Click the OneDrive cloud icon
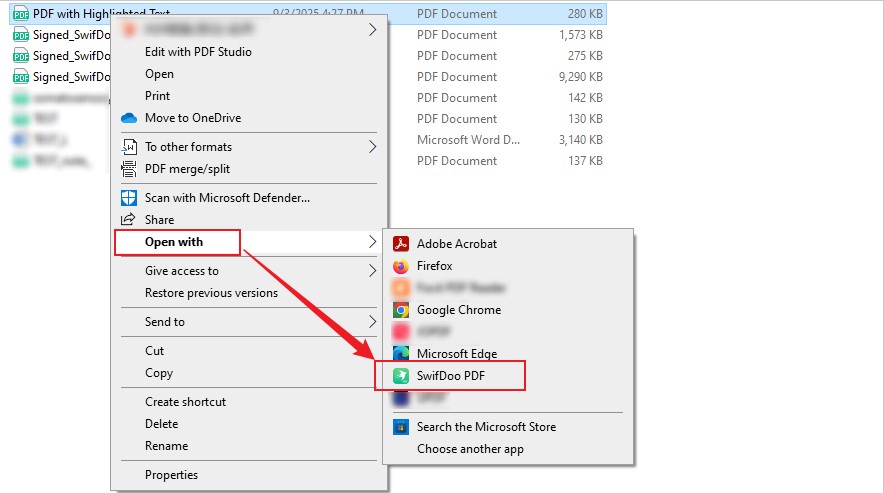This screenshot has width=884, height=493. point(128,118)
